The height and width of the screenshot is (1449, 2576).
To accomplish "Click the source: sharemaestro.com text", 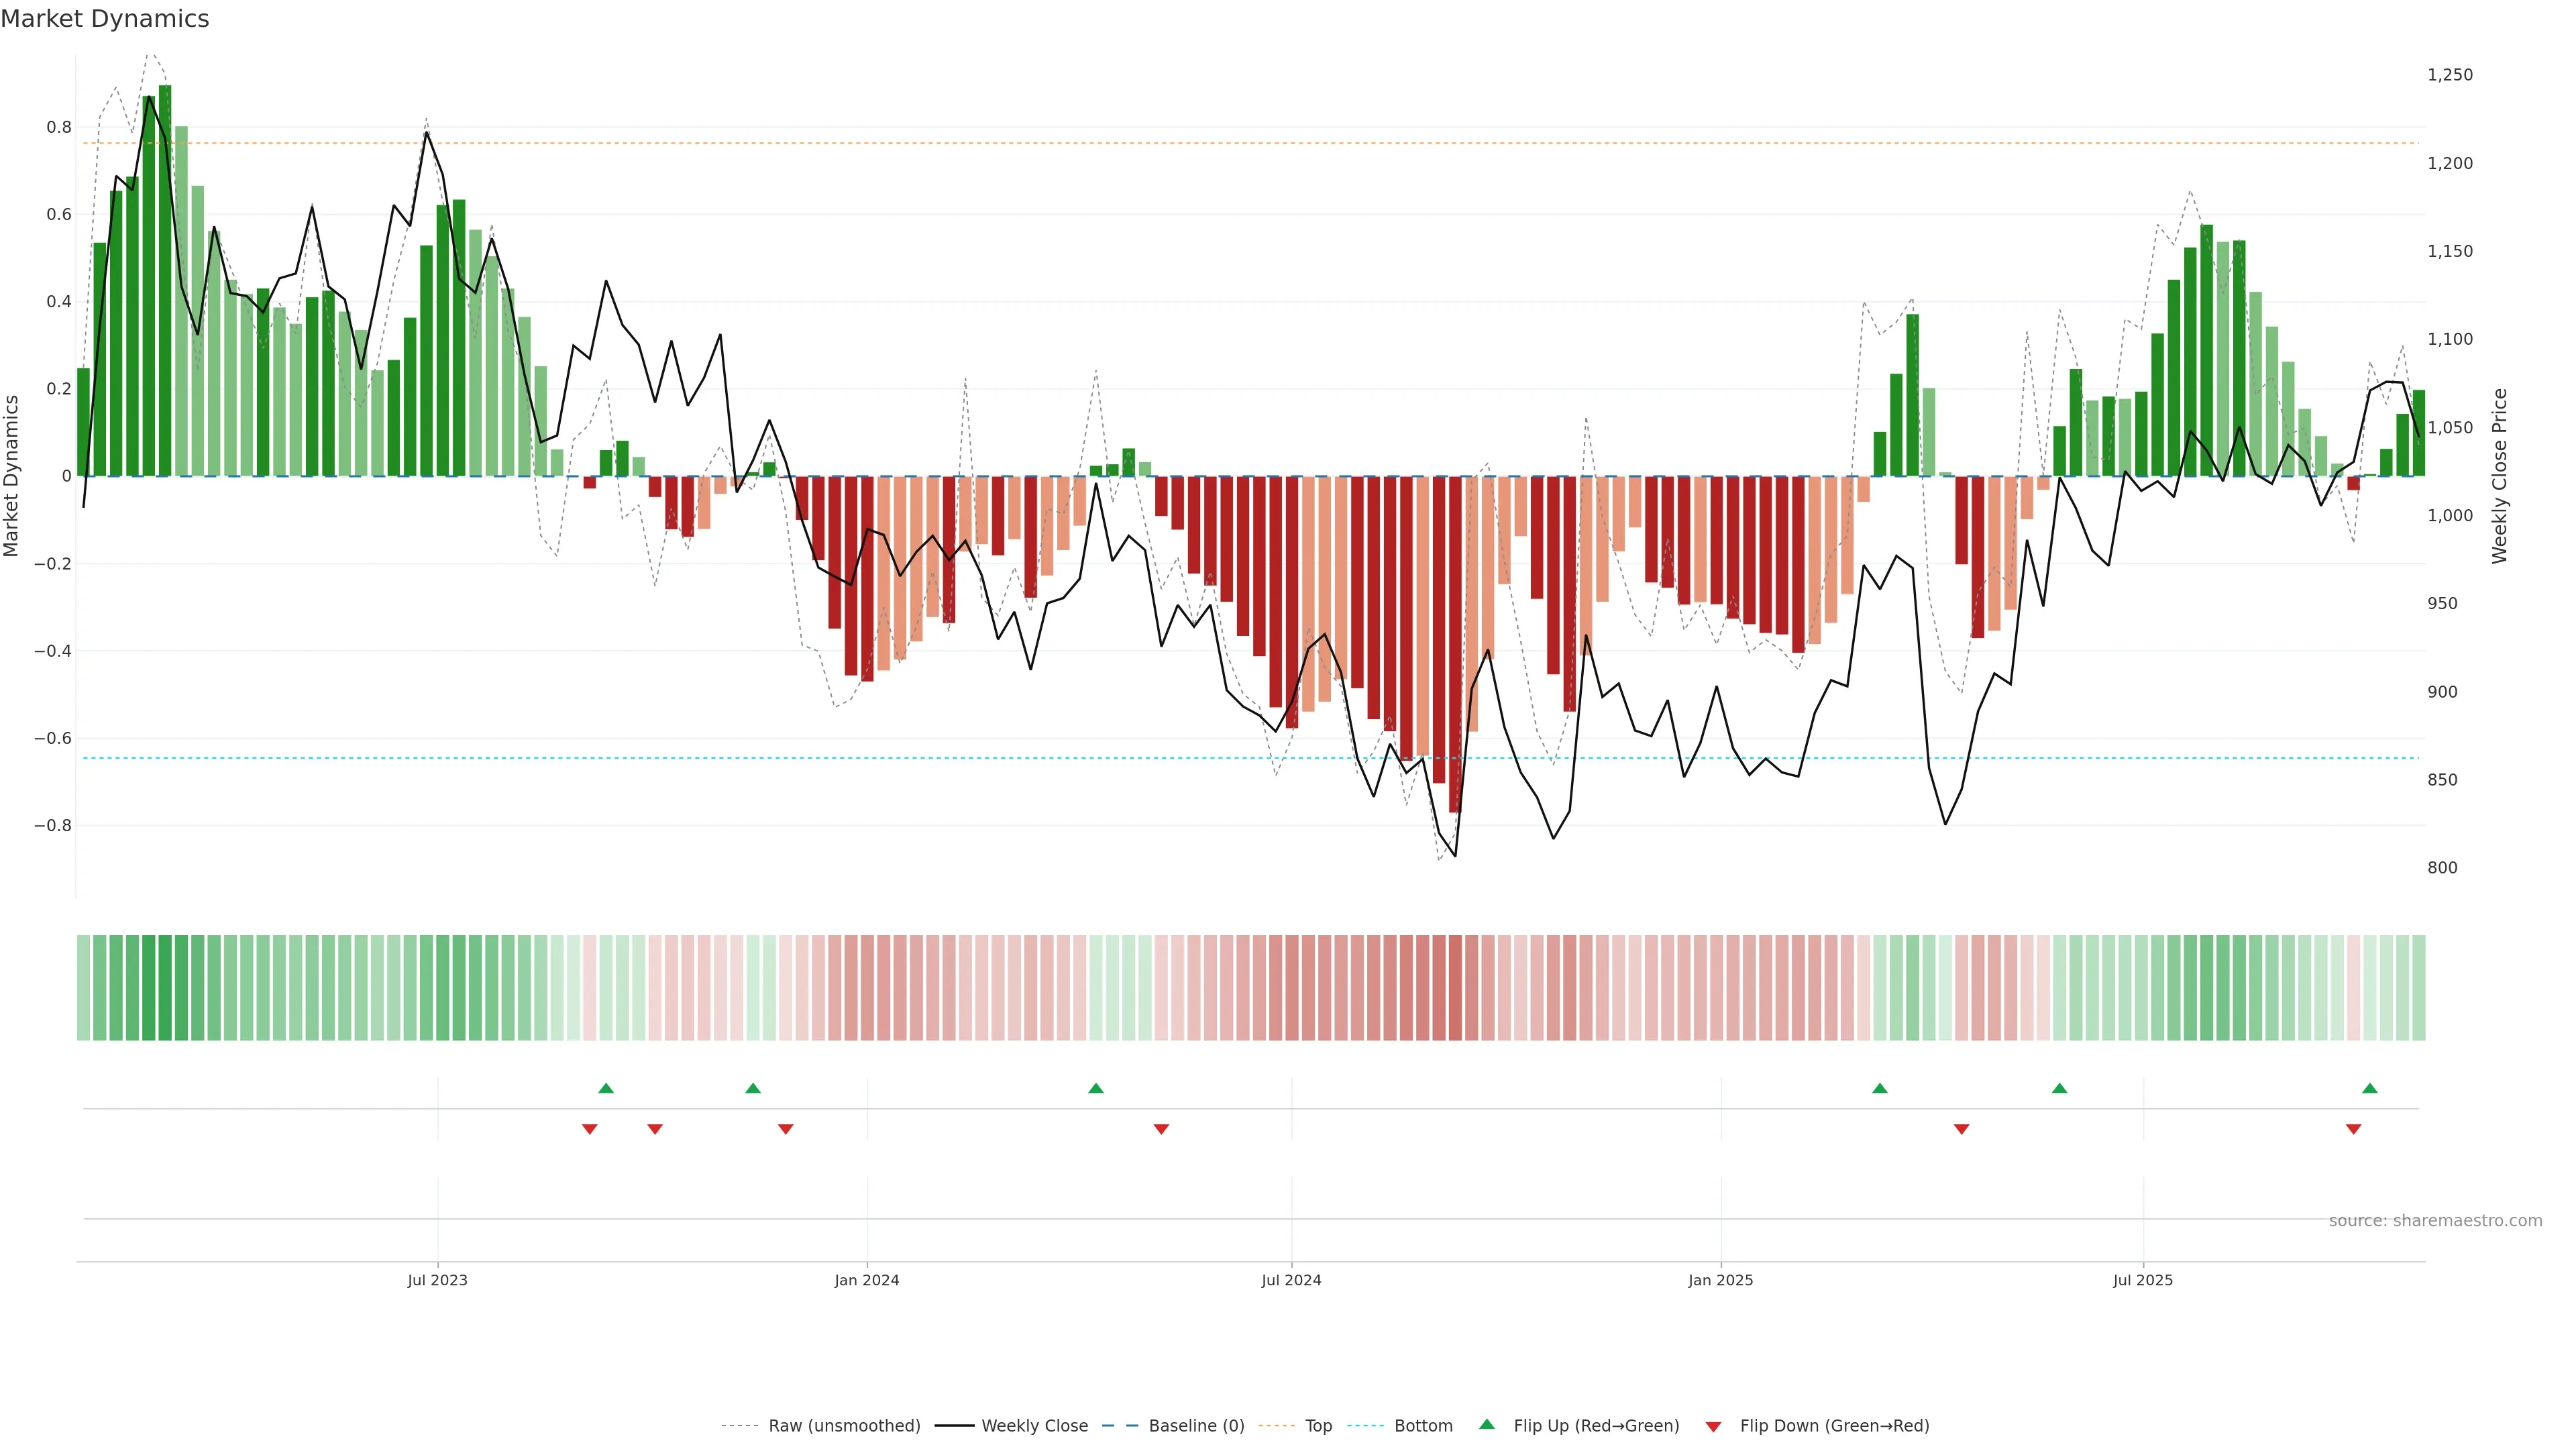I will pos(2435,1221).
